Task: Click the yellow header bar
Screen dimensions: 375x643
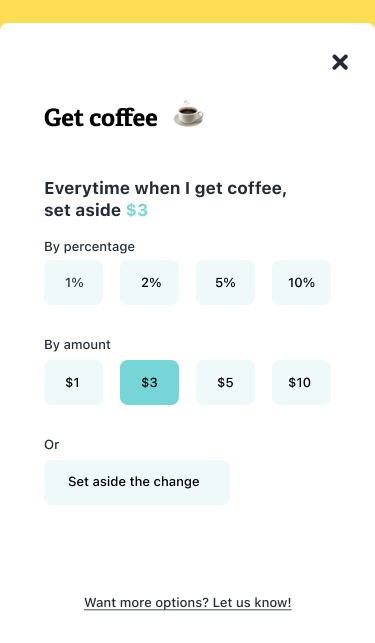Action: pos(188,11)
